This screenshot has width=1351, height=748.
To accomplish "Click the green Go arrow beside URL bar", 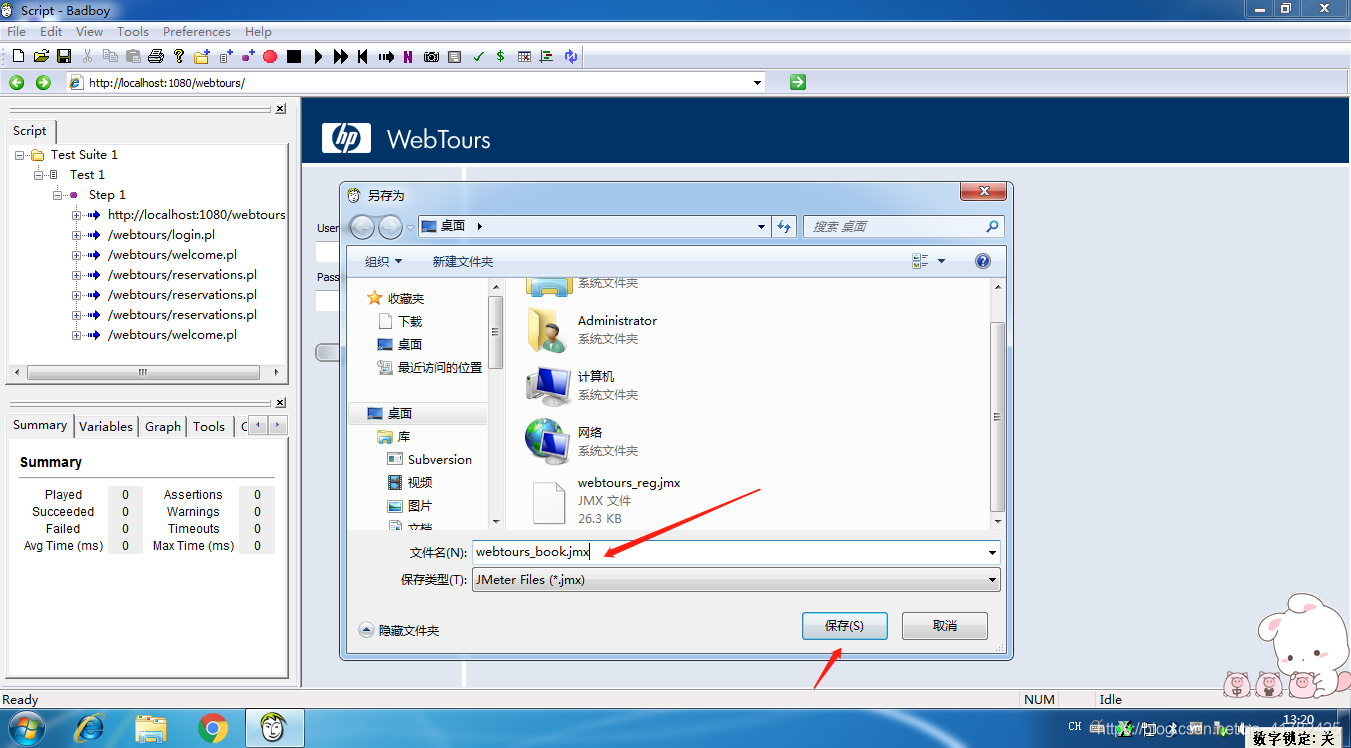I will (x=797, y=82).
